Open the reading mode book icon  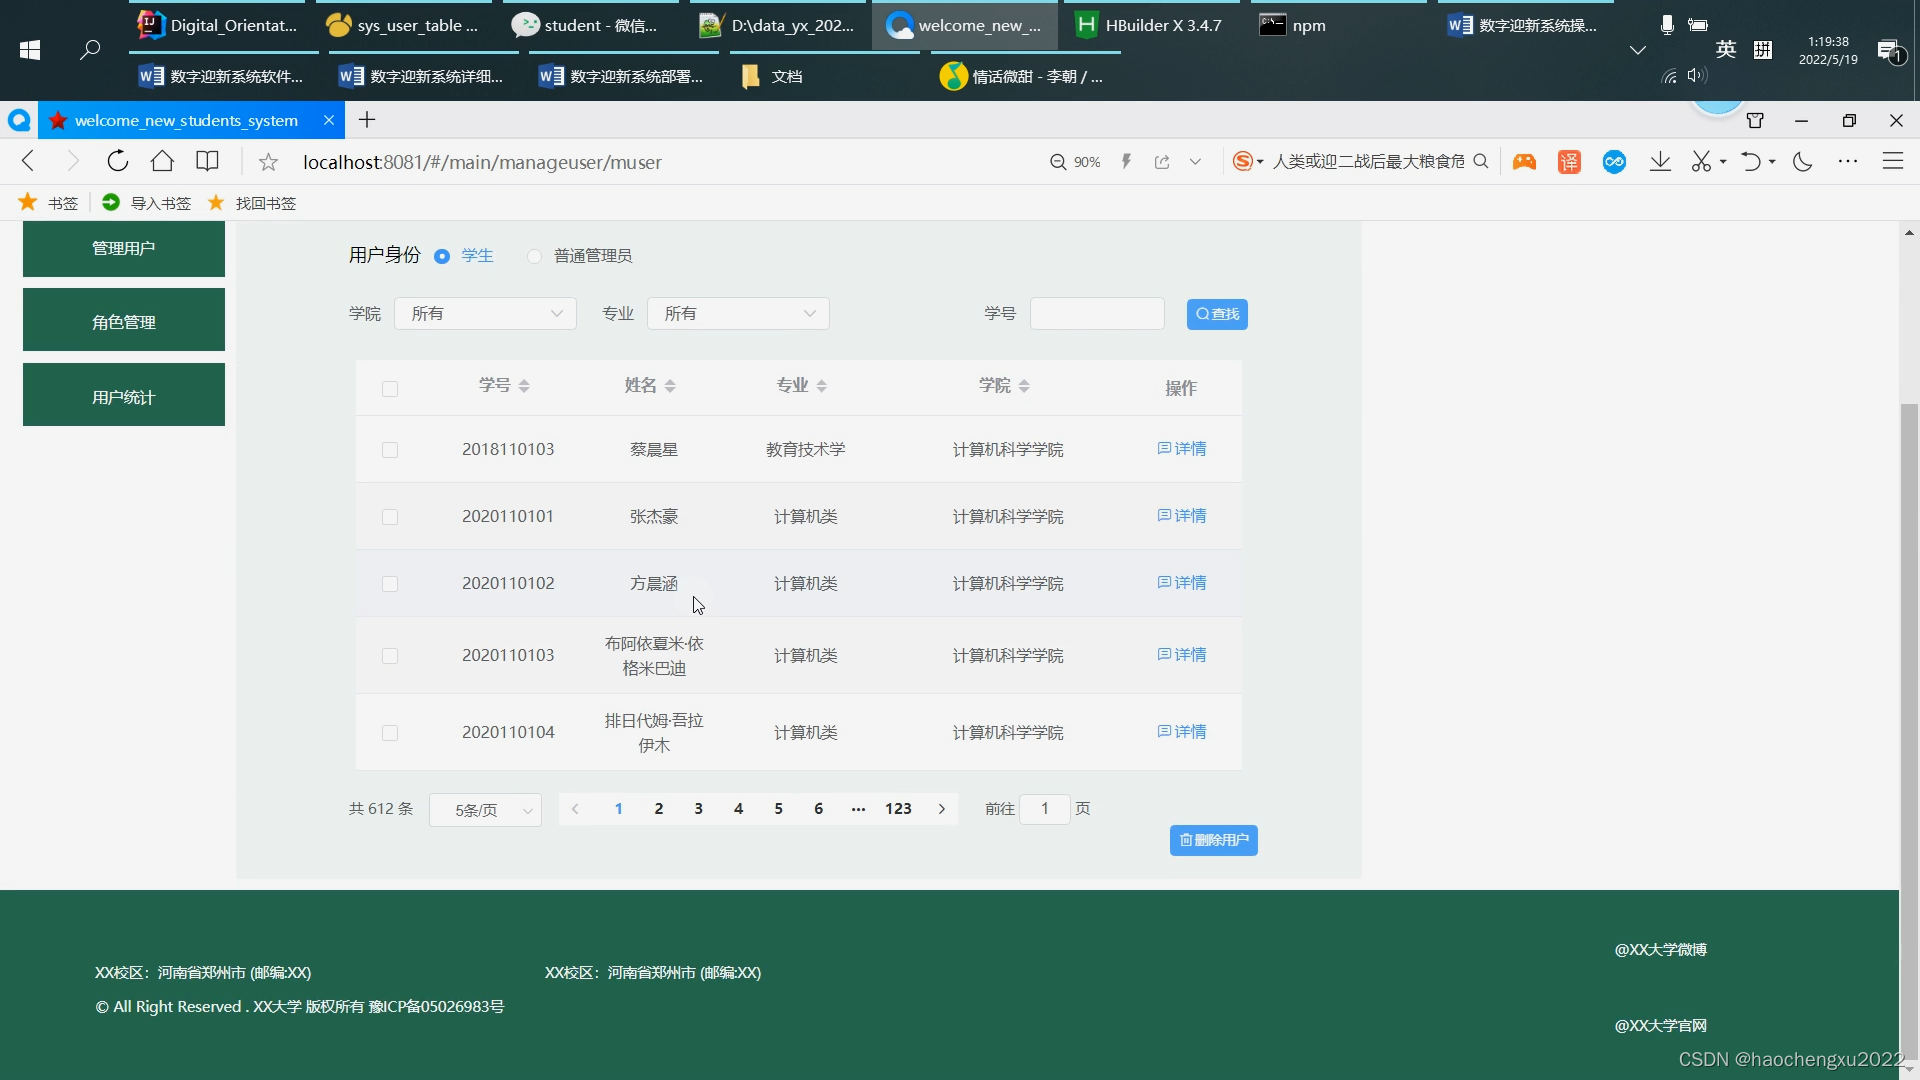click(x=207, y=161)
